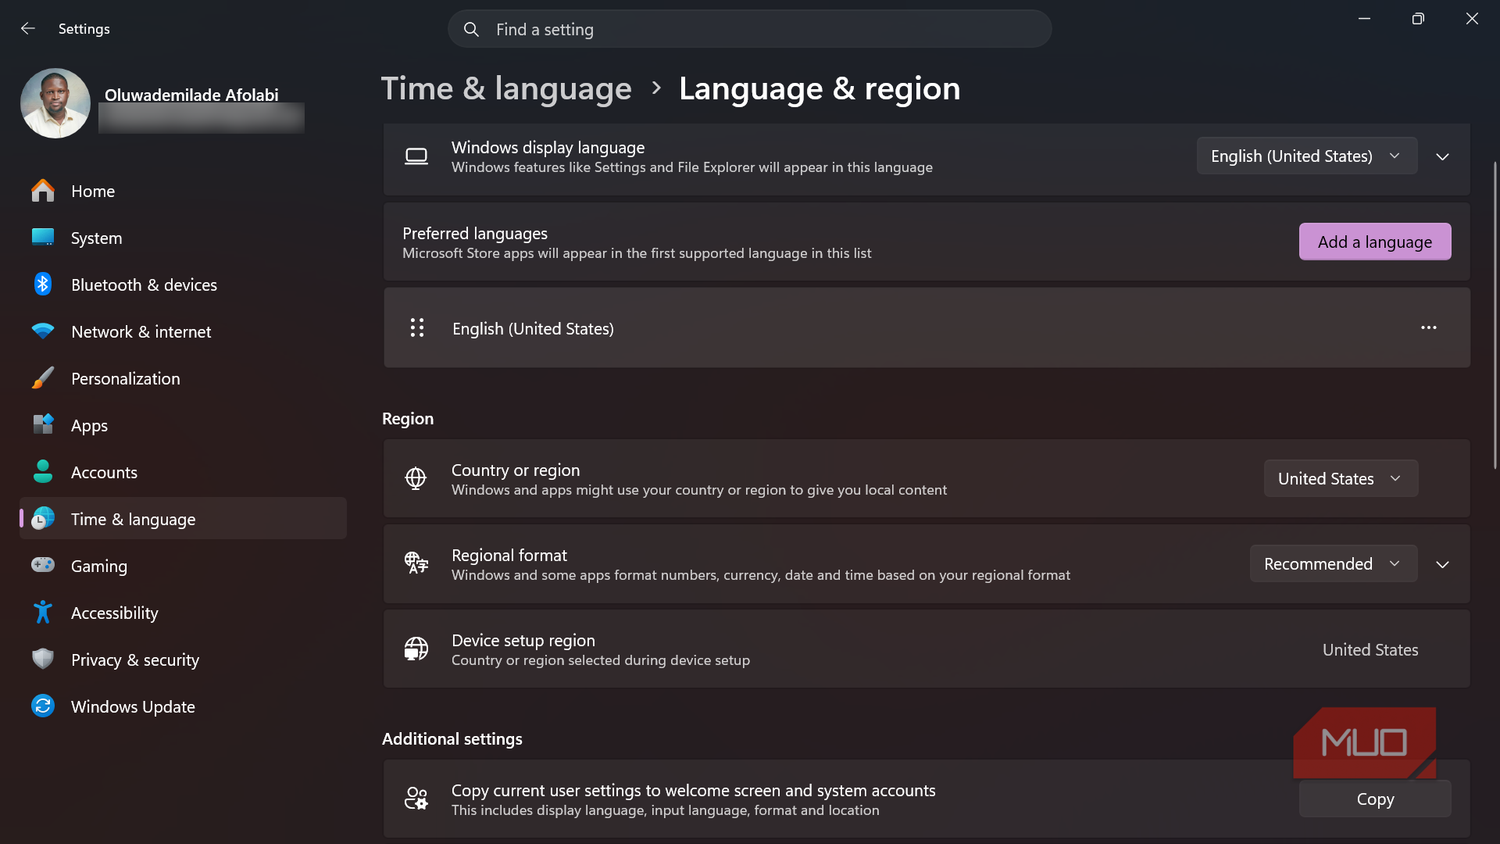Image resolution: width=1500 pixels, height=844 pixels.
Task: Expand the Regional format section
Action: click(1442, 565)
